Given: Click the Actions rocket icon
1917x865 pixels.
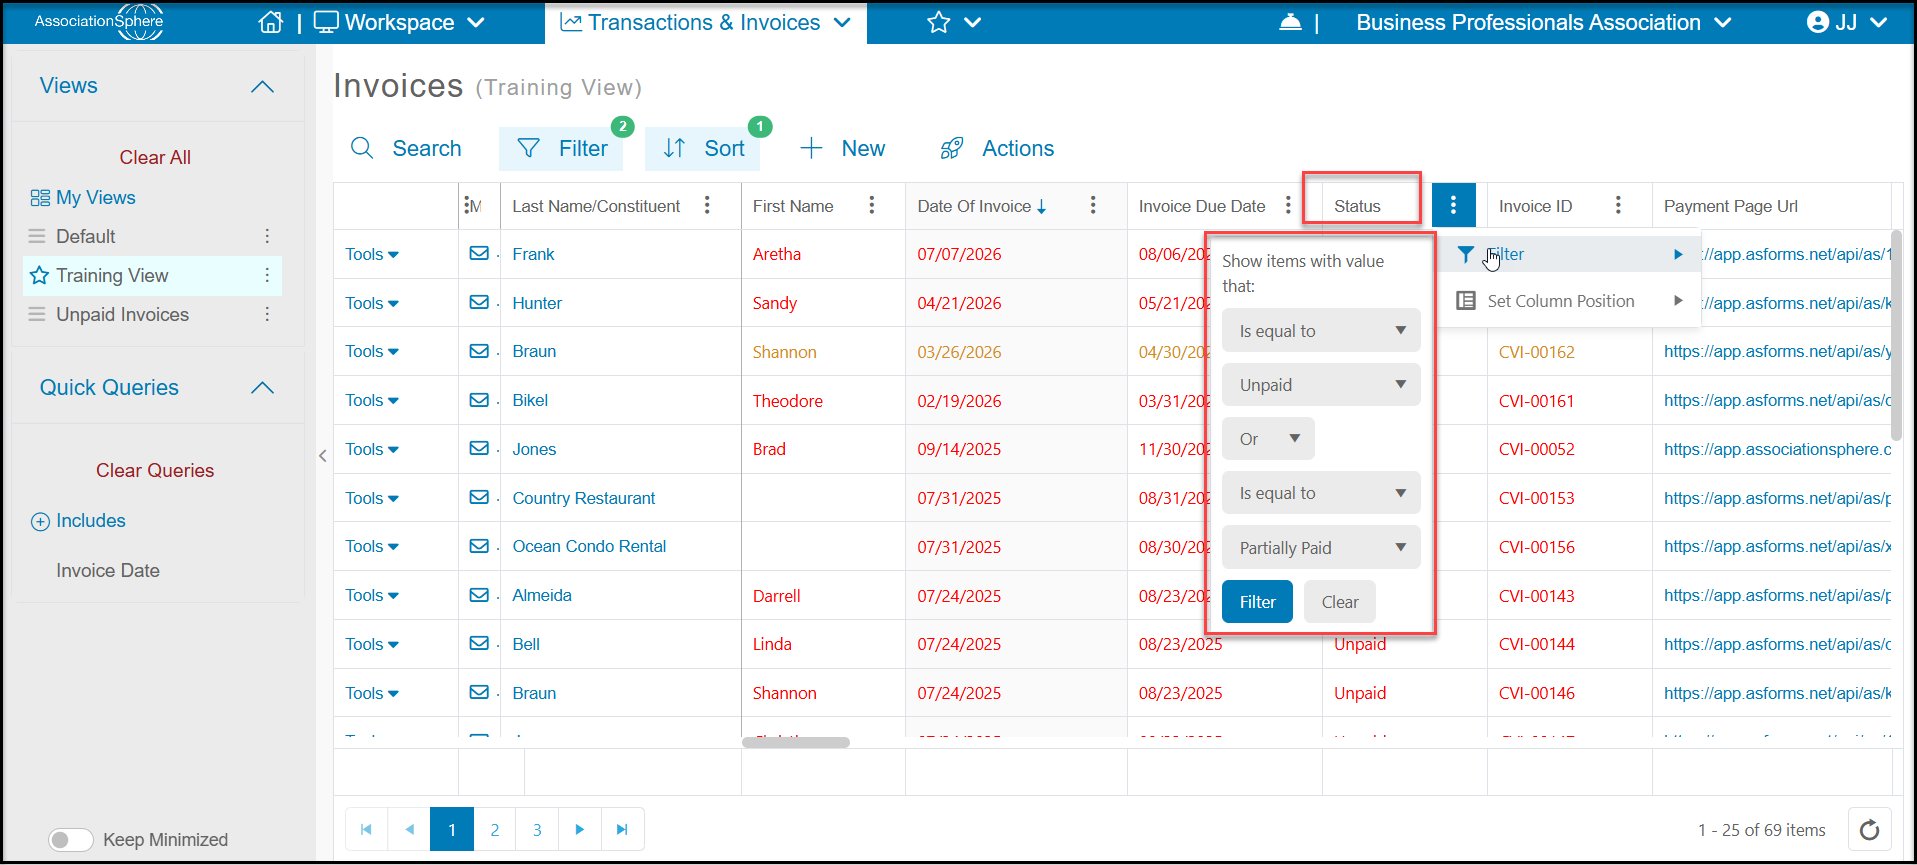Looking at the screenshot, I should pos(951,148).
